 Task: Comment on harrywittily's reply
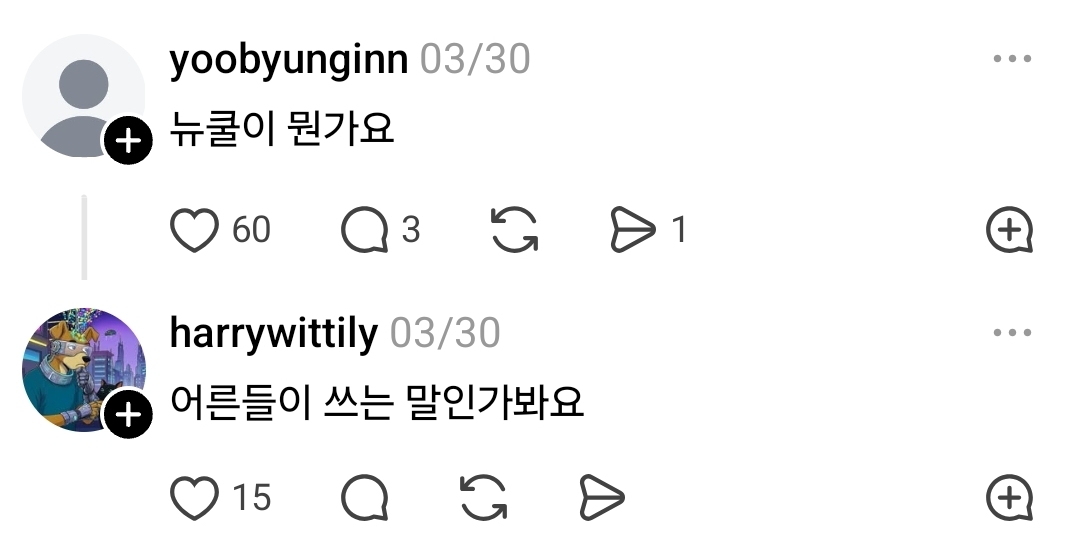tap(365, 497)
